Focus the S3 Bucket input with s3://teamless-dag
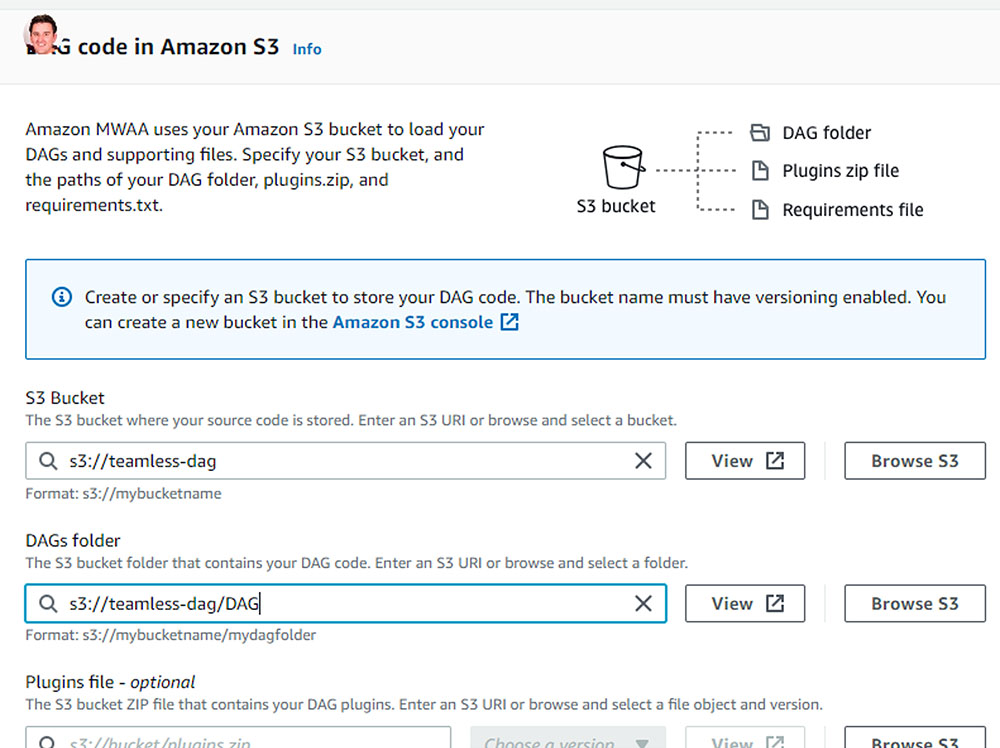 pos(345,460)
